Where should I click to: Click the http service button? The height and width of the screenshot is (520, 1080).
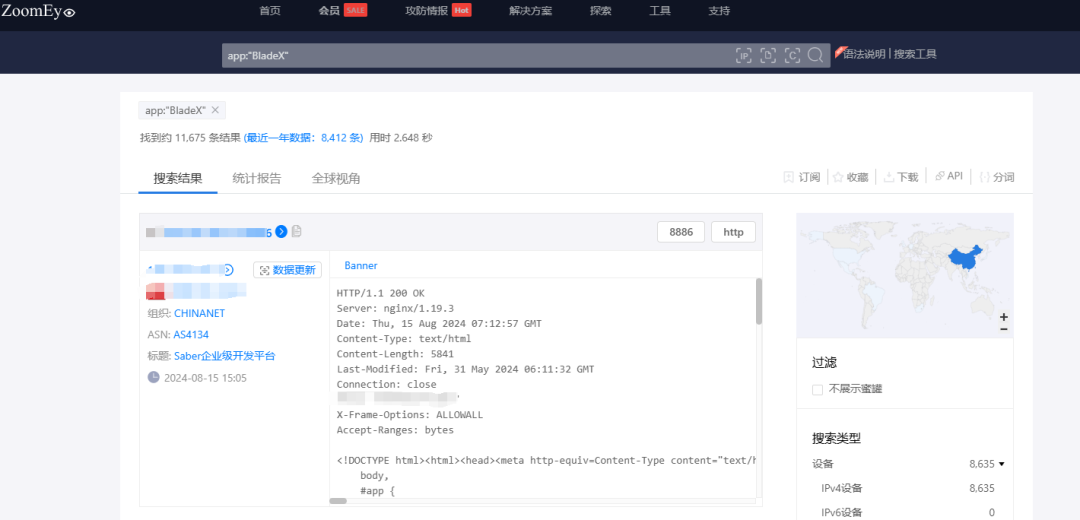[734, 232]
